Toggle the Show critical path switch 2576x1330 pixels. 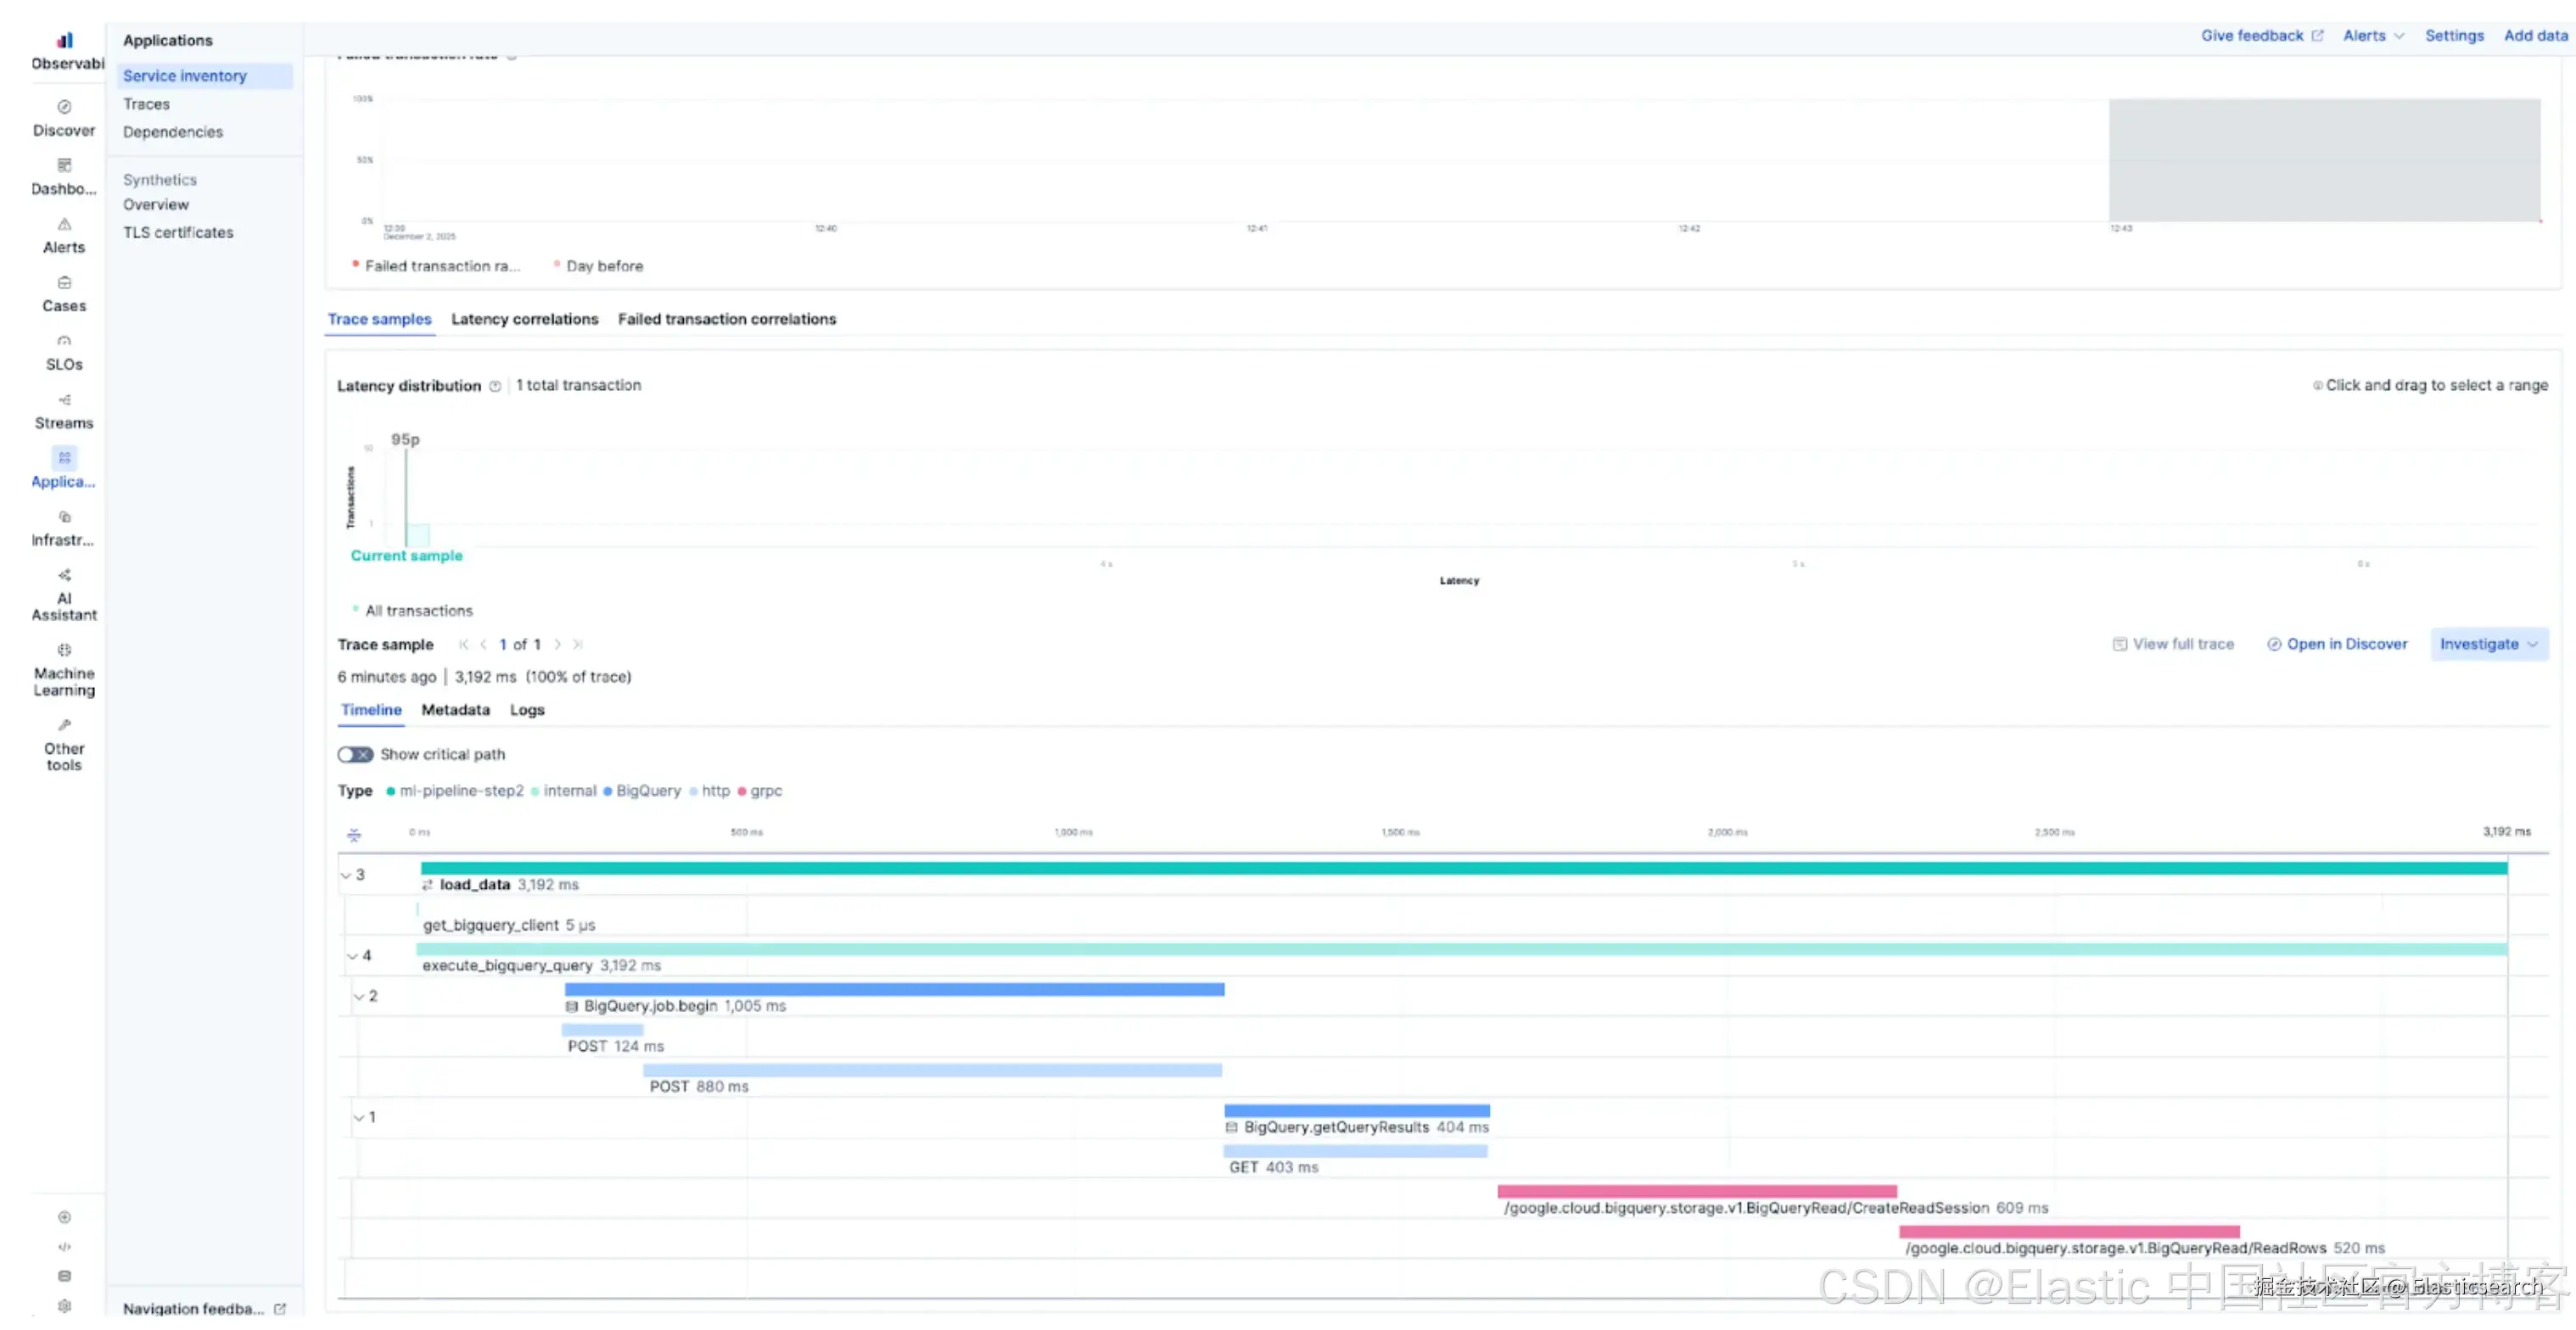(x=355, y=755)
